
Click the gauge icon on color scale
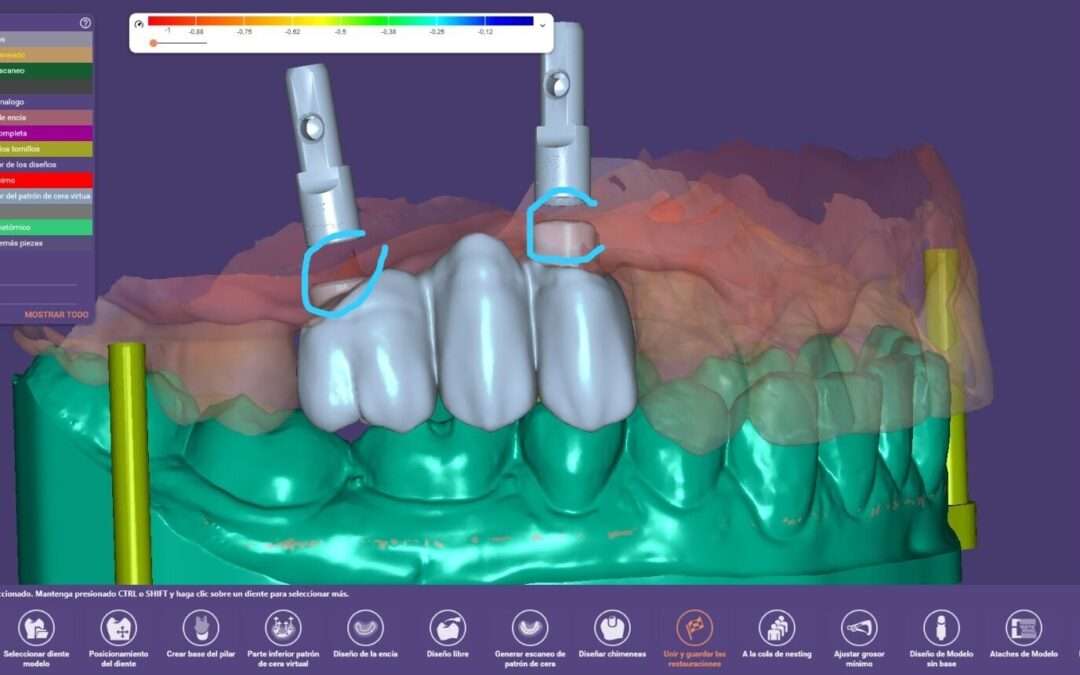[139, 24]
